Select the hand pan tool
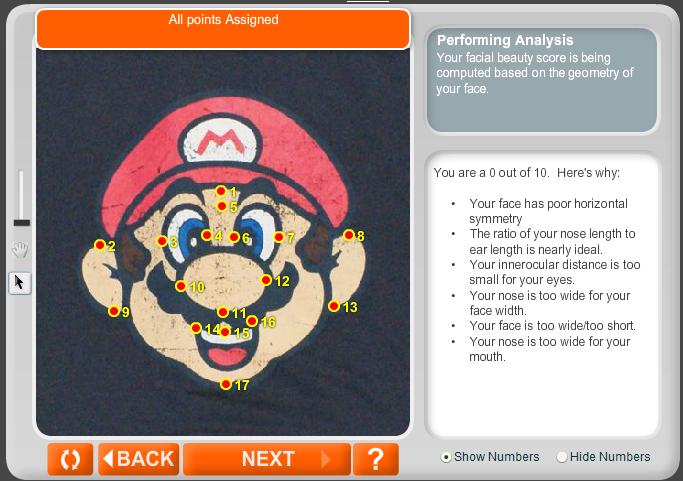The image size is (683, 482). pos(20,250)
